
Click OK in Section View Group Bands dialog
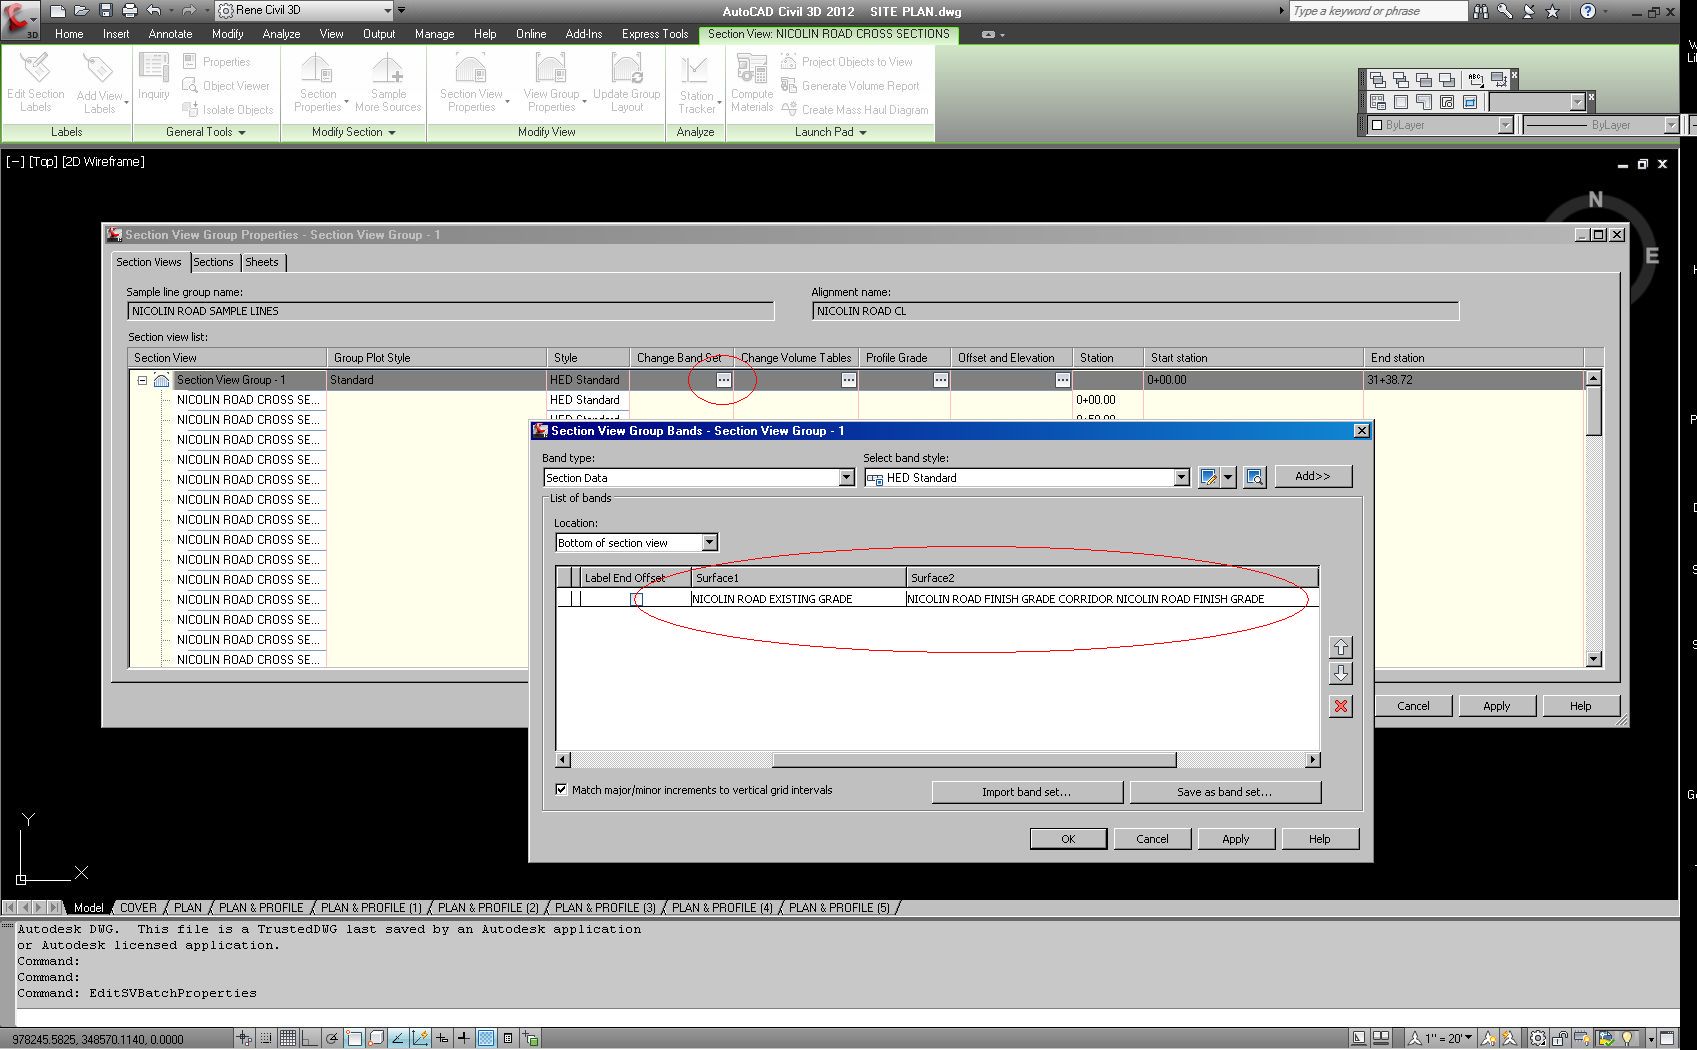point(1068,839)
